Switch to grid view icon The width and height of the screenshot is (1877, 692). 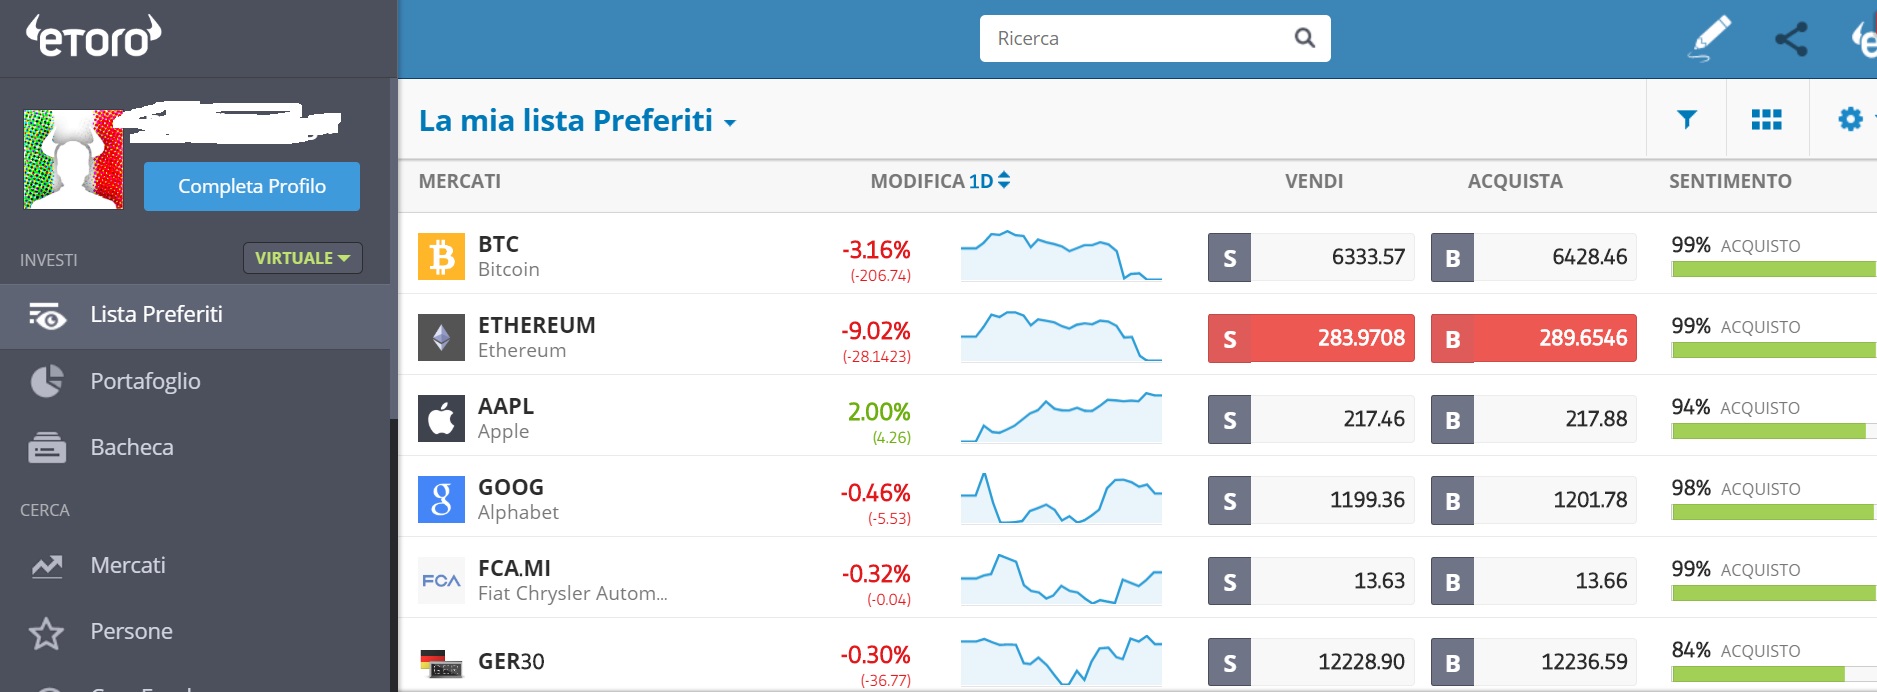[x=1767, y=119]
